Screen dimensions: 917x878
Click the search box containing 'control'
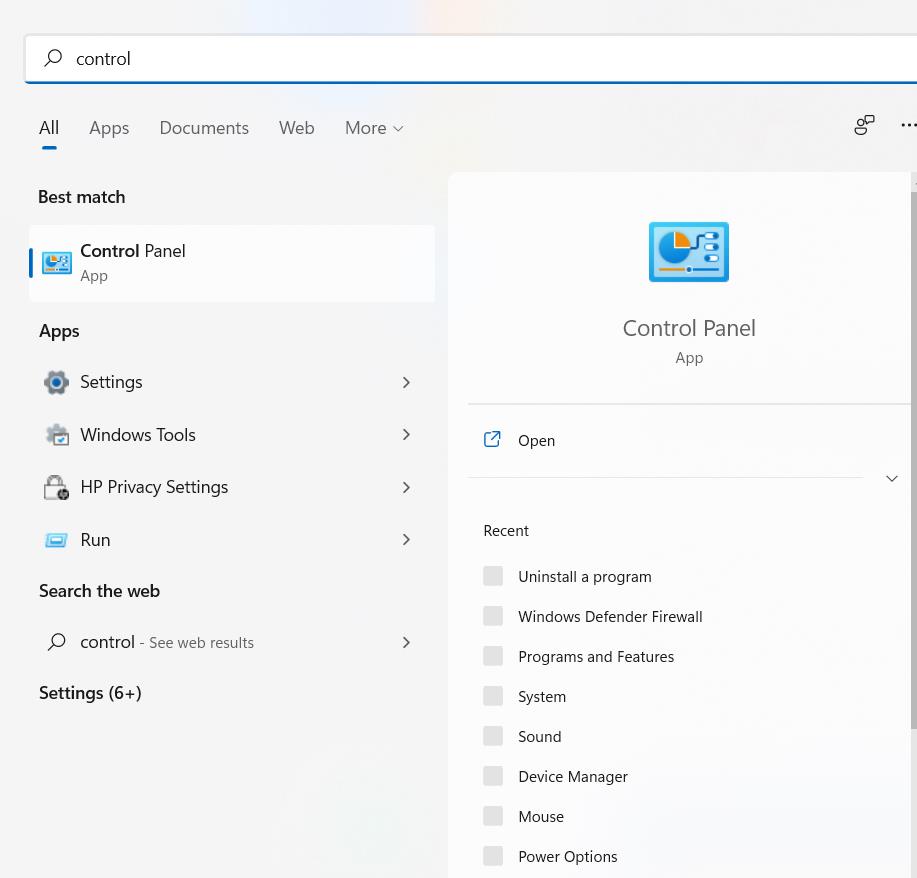(471, 58)
